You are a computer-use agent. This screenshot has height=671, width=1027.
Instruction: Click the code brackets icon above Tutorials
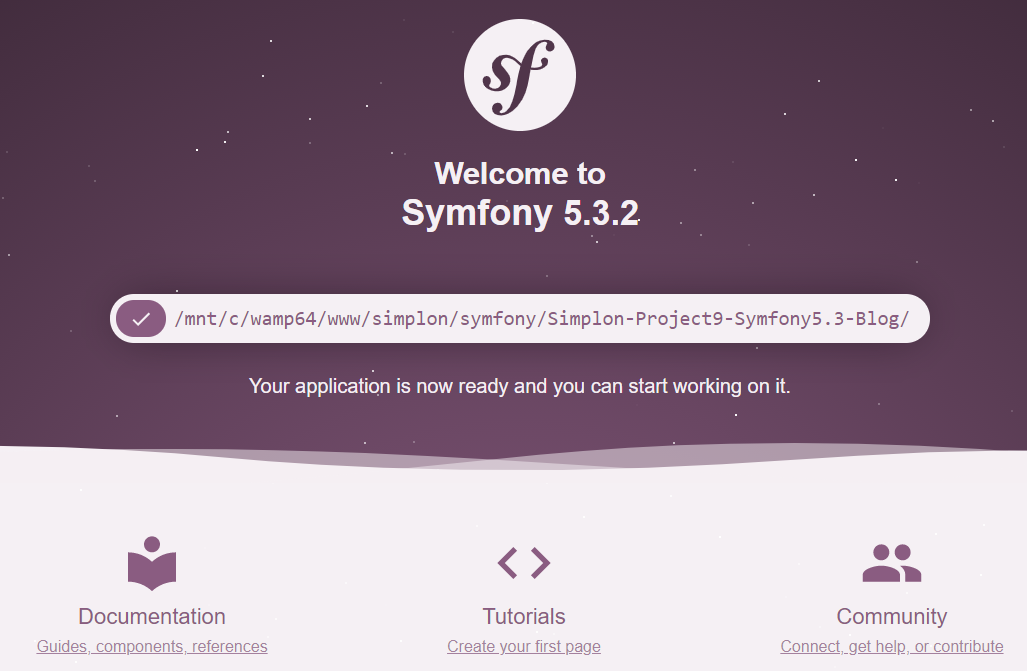(x=523, y=561)
